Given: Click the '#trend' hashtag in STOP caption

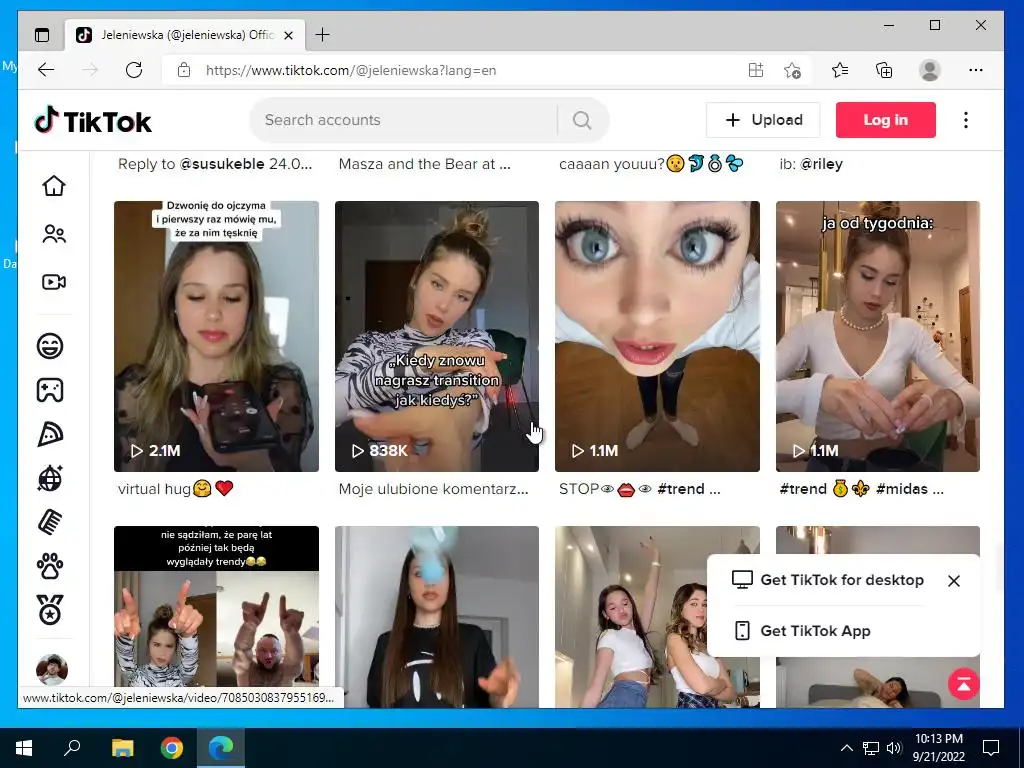Looking at the screenshot, I should 680,489.
